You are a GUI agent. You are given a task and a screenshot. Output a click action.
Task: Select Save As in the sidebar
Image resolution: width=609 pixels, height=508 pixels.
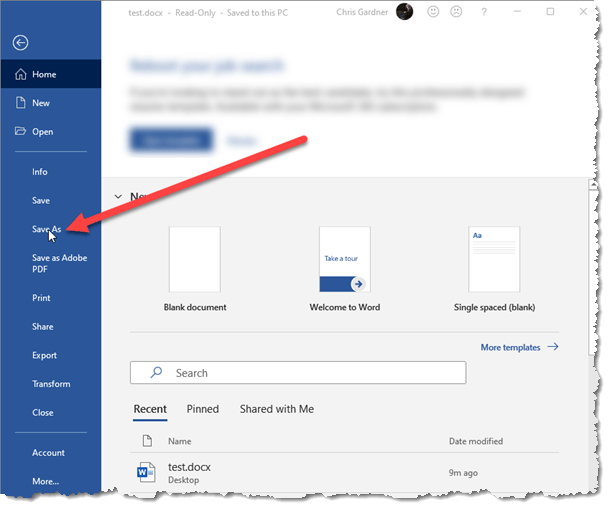pyautogui.click(x=46, y=229)
